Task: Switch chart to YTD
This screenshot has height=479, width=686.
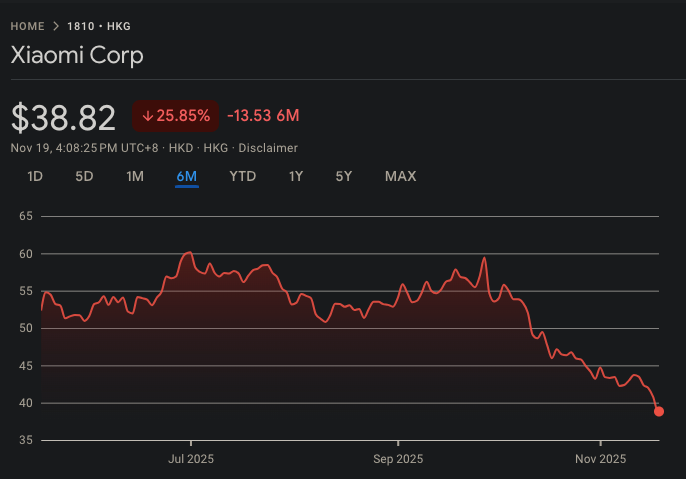Action: (243, 177)
